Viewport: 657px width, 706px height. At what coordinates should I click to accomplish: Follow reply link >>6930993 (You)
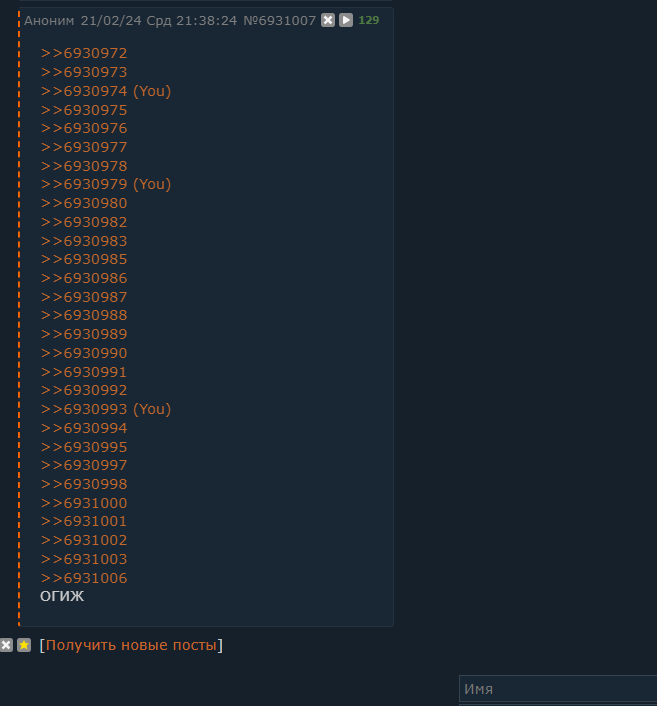click(106, 409)
